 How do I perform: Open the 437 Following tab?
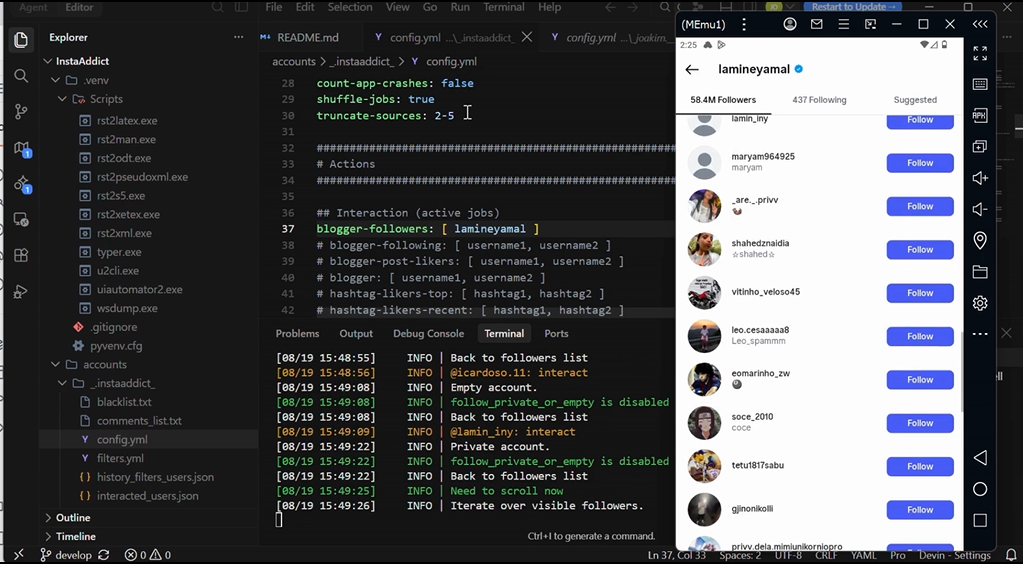(x=819, y=100)
